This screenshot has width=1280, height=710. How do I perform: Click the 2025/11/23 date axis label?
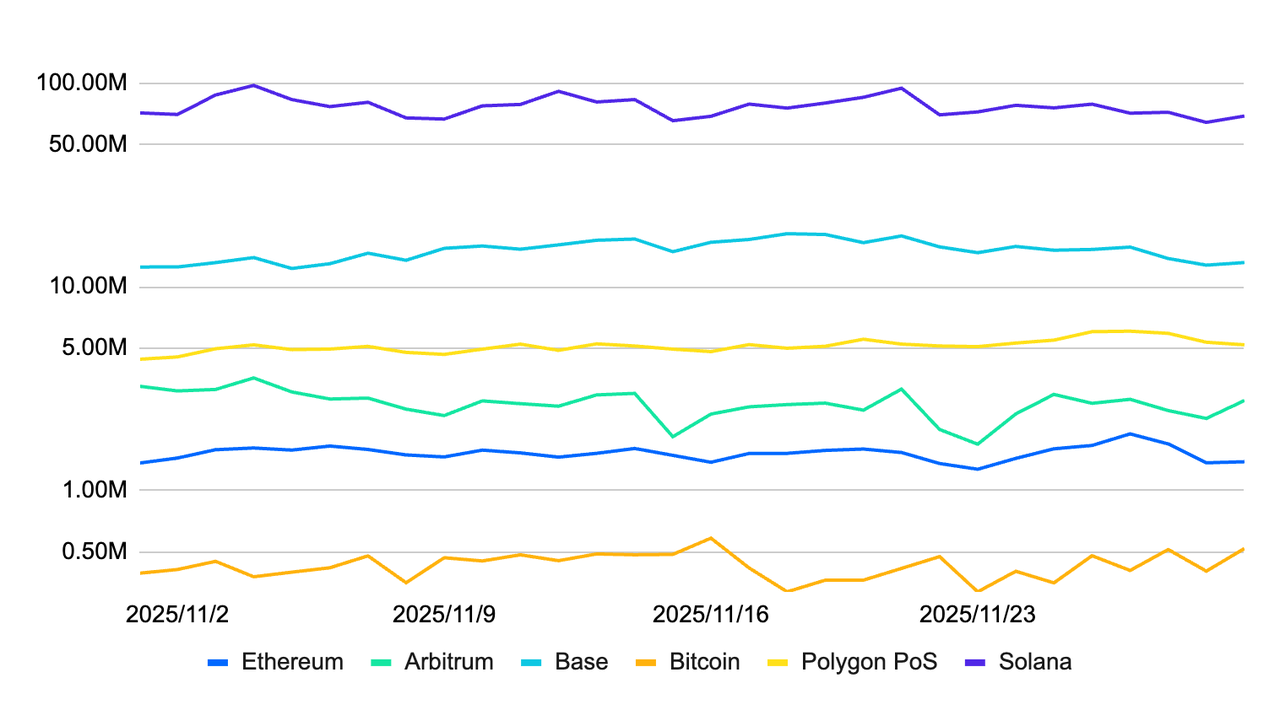977,614
